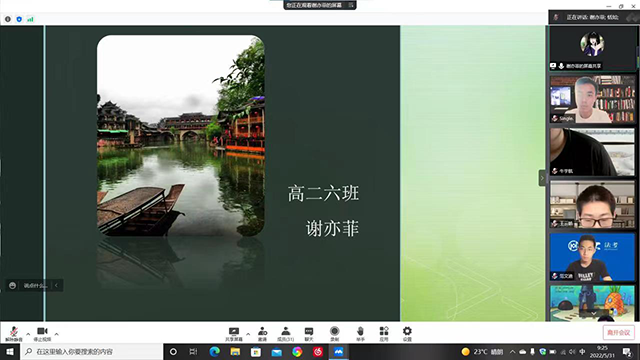Open the battery status tray icon
The width and height of the screenshot is (640, 360).
[553, 351]
